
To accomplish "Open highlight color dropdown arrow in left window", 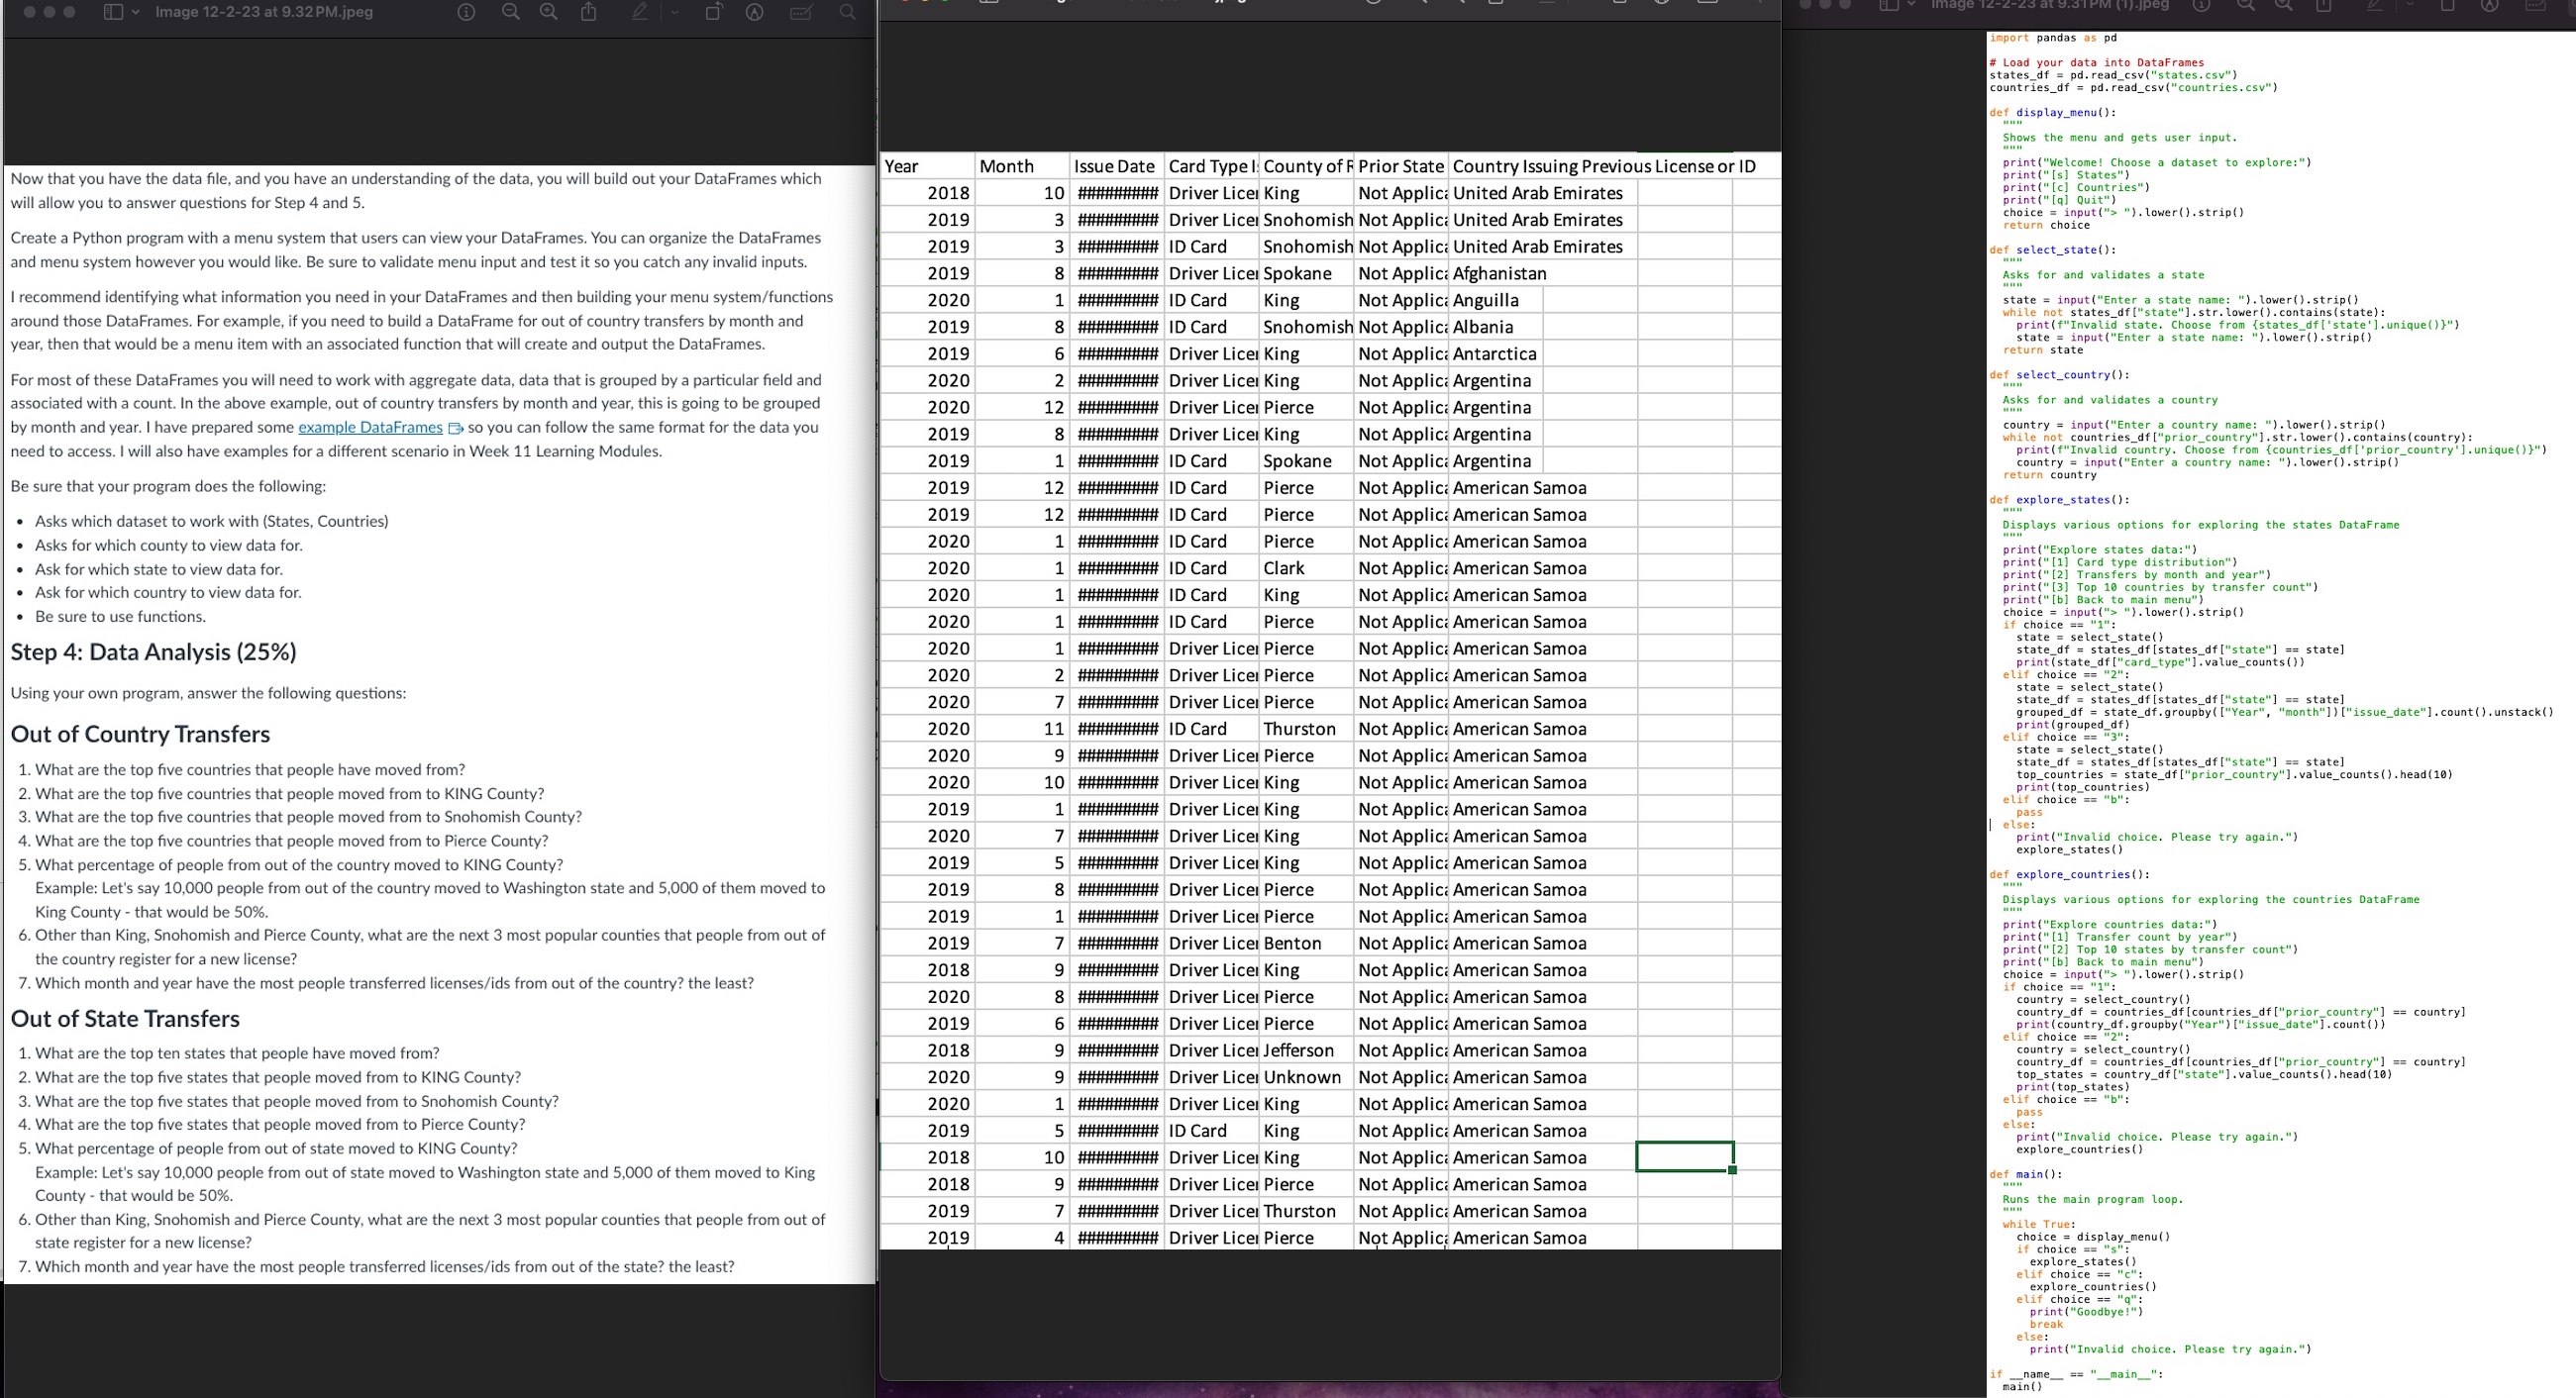I will (x=673, y=12).
